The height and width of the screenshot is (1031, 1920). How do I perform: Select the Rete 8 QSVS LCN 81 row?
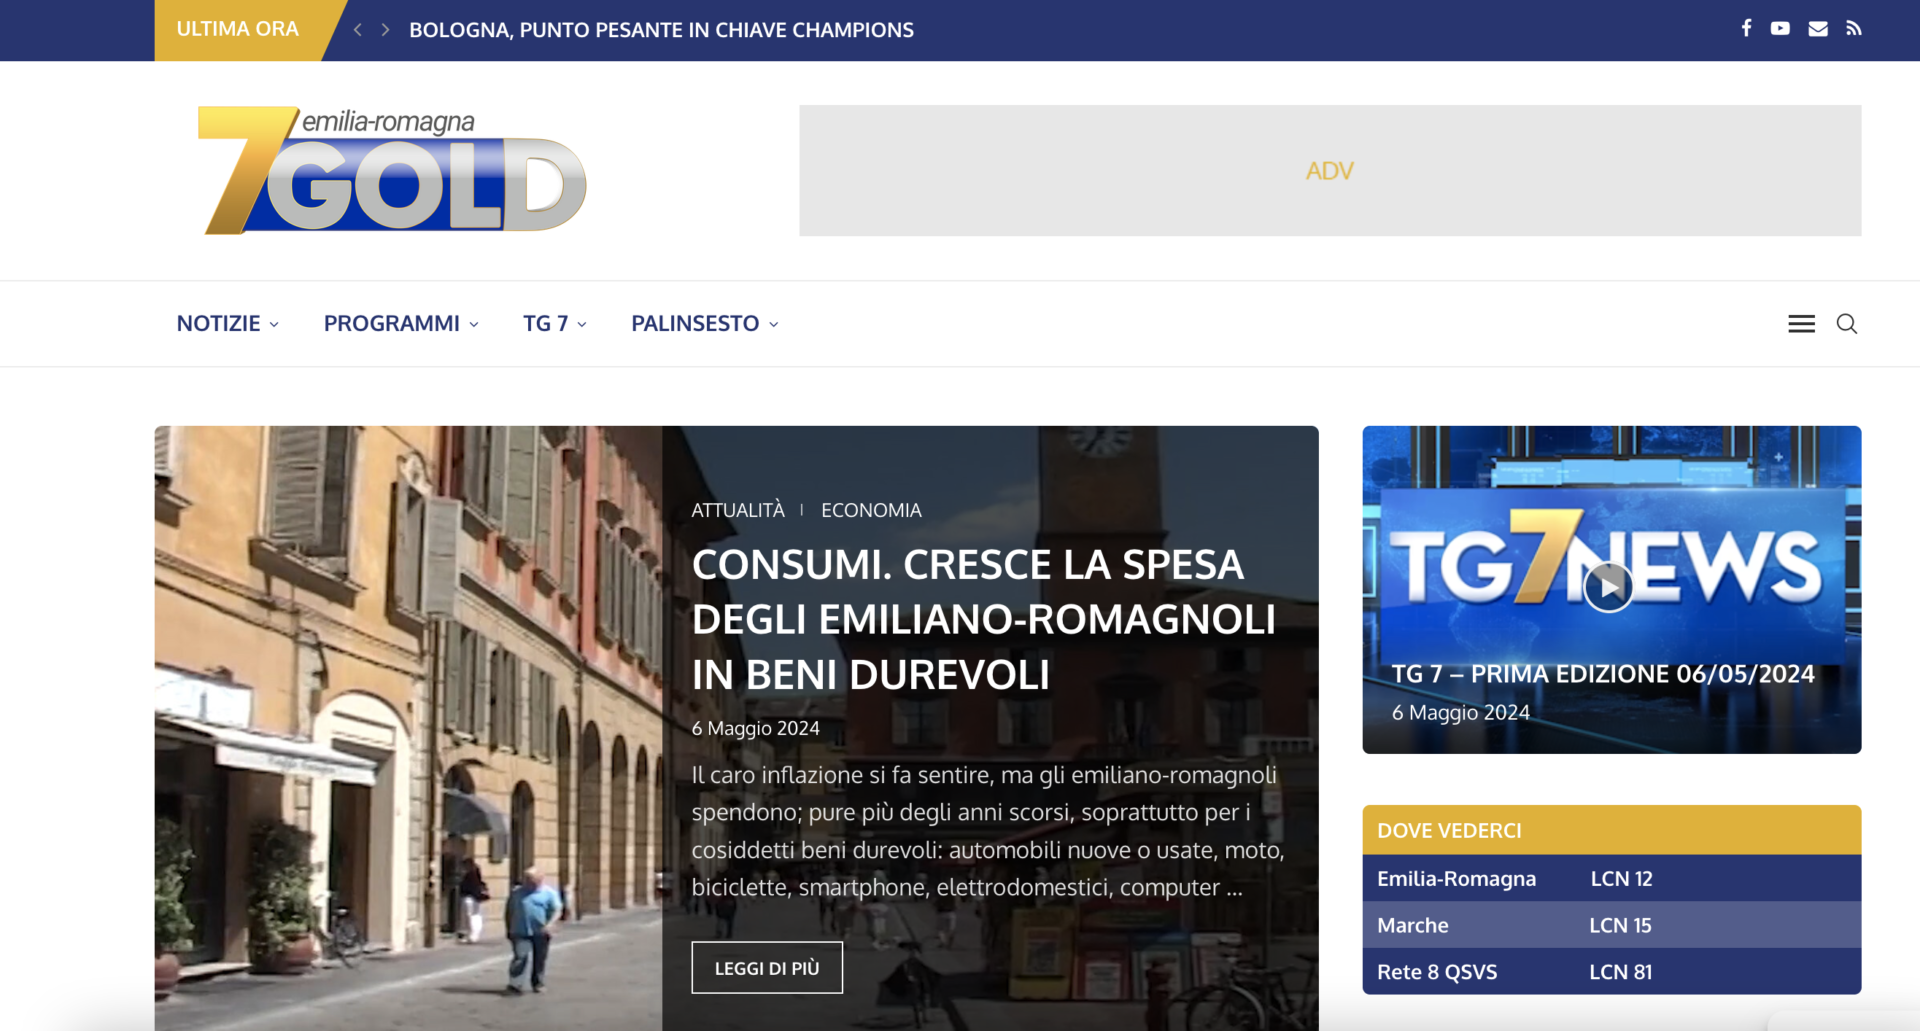point(1612,972)
